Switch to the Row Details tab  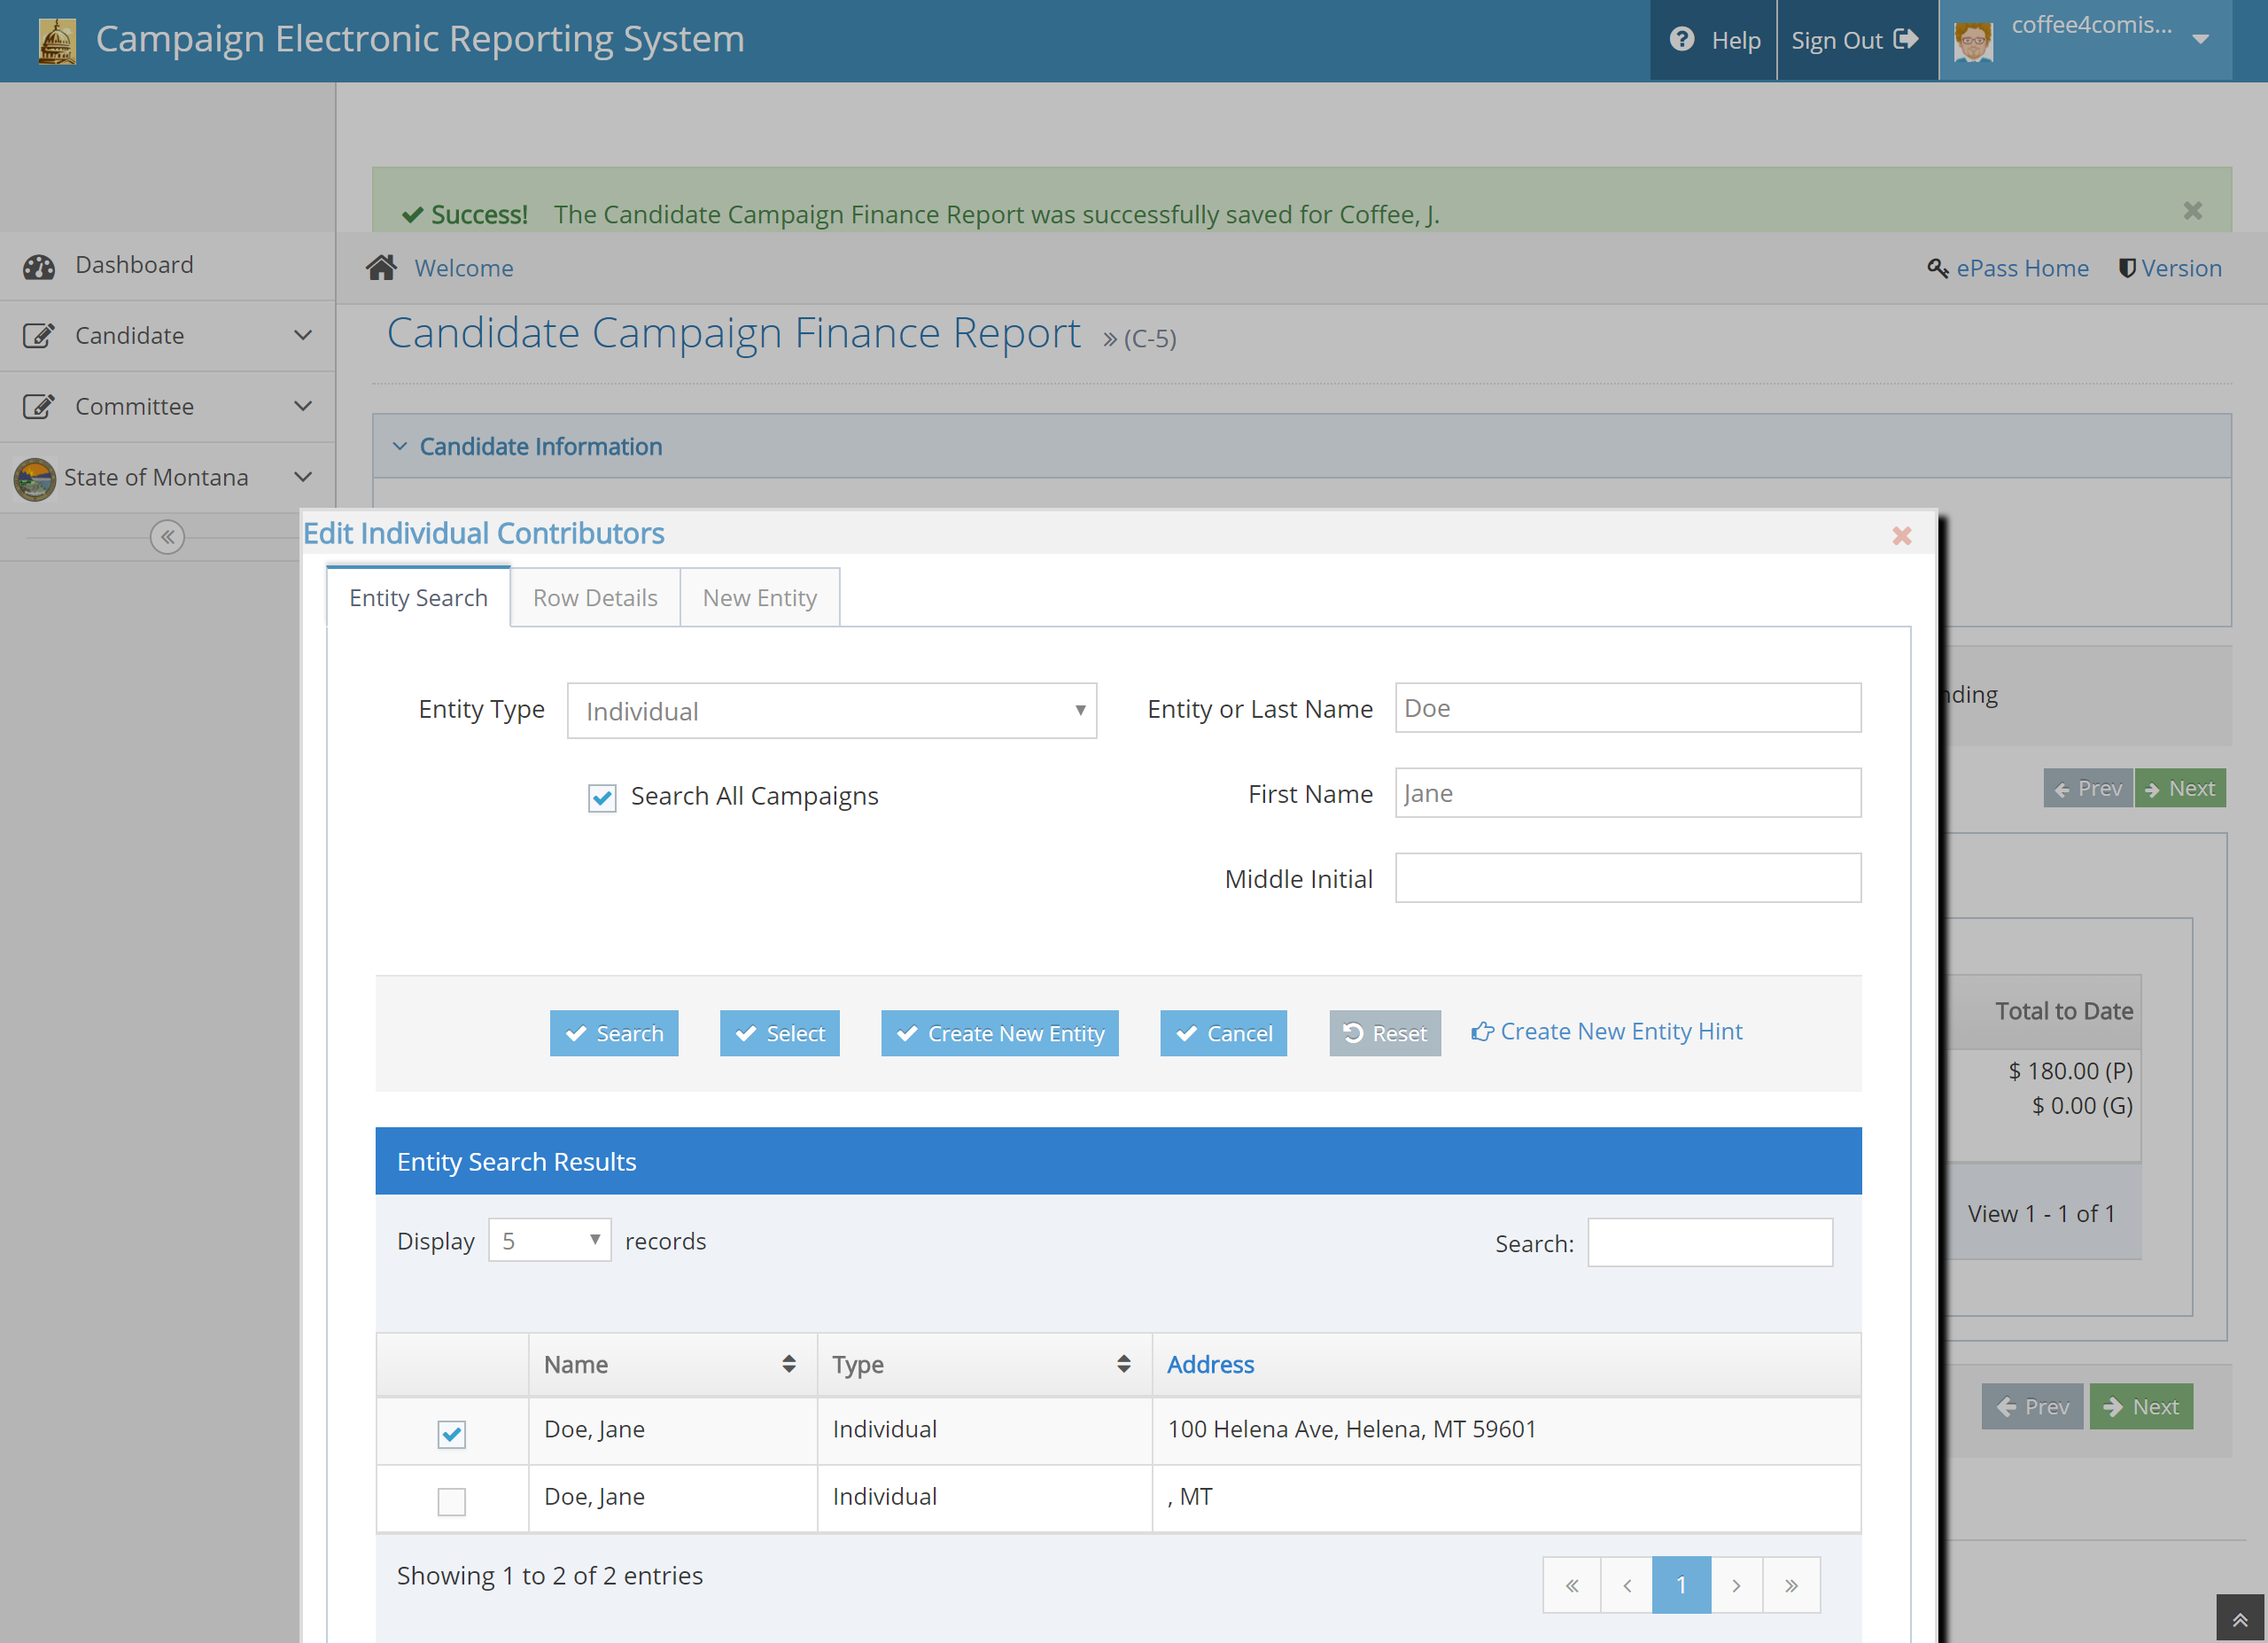click(594, 598)
